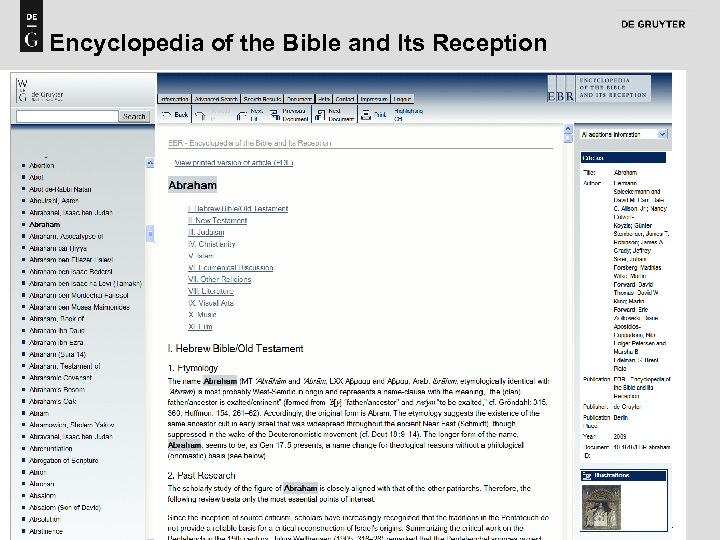Click the sidebar list scroll-up arrow
The width and height of the screenshot is (720, 540).
150,163
